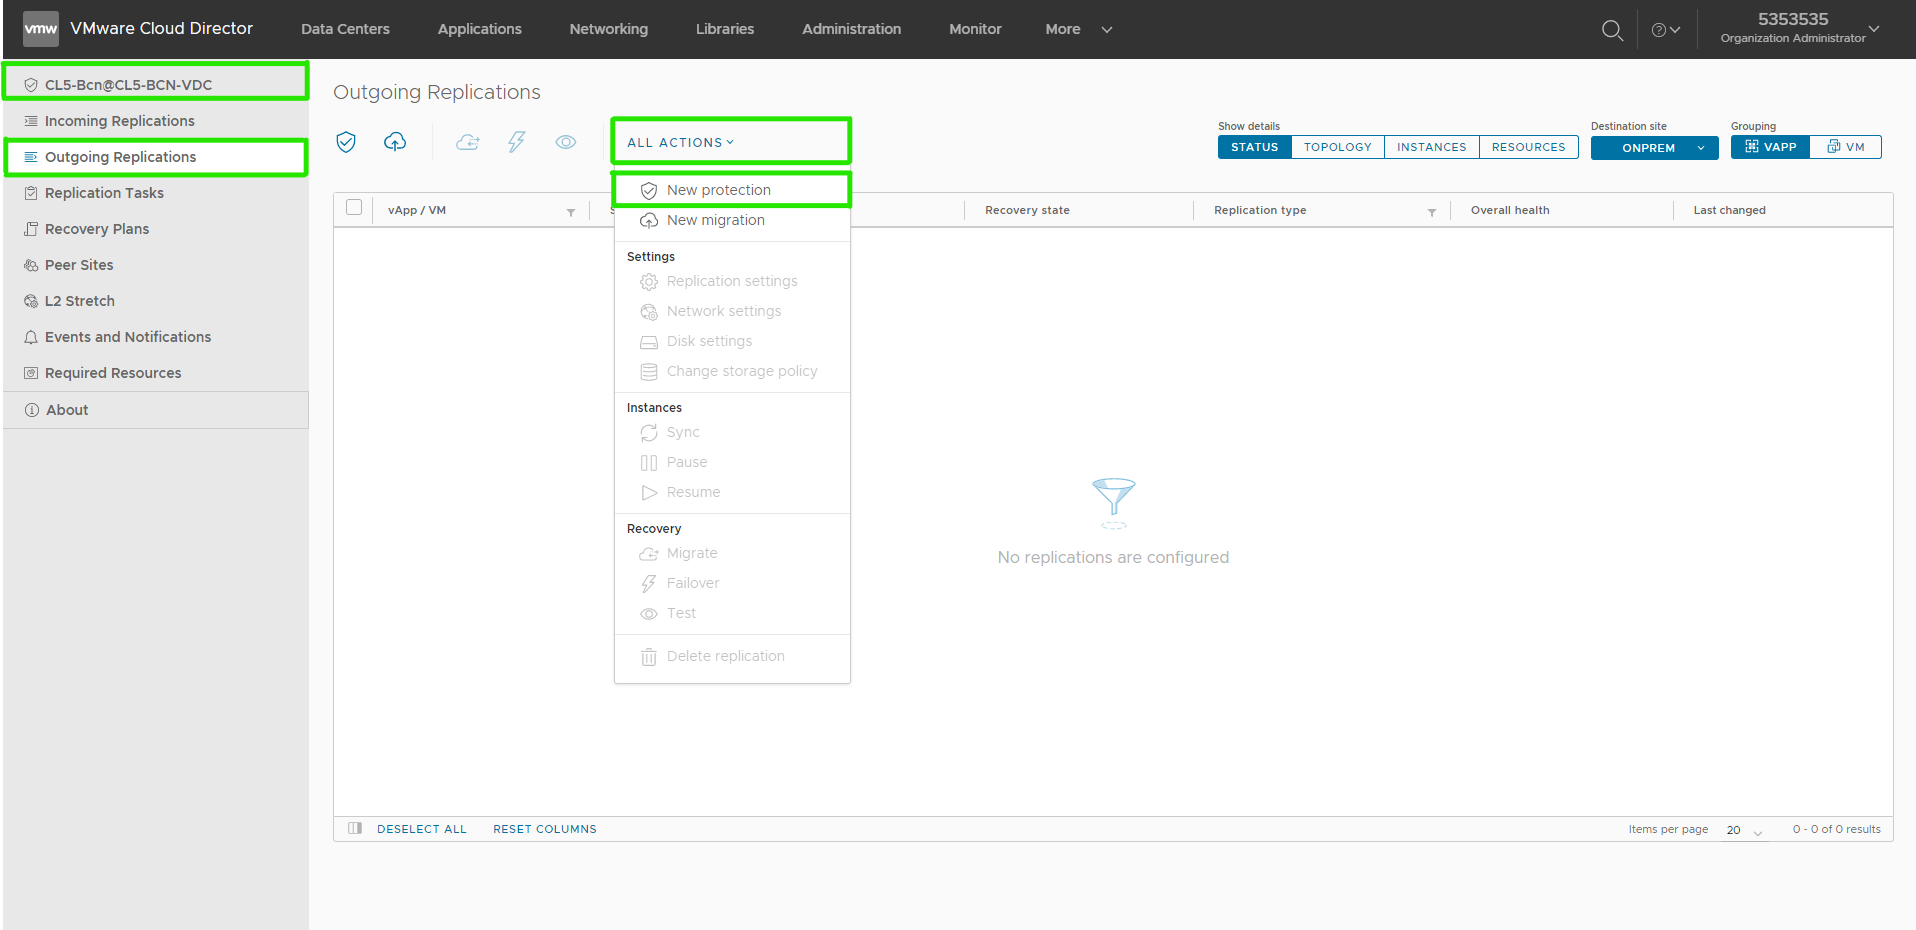Select Delete replication menu entry
Viewport: 1916px width, 930px height.
point(732,656)
